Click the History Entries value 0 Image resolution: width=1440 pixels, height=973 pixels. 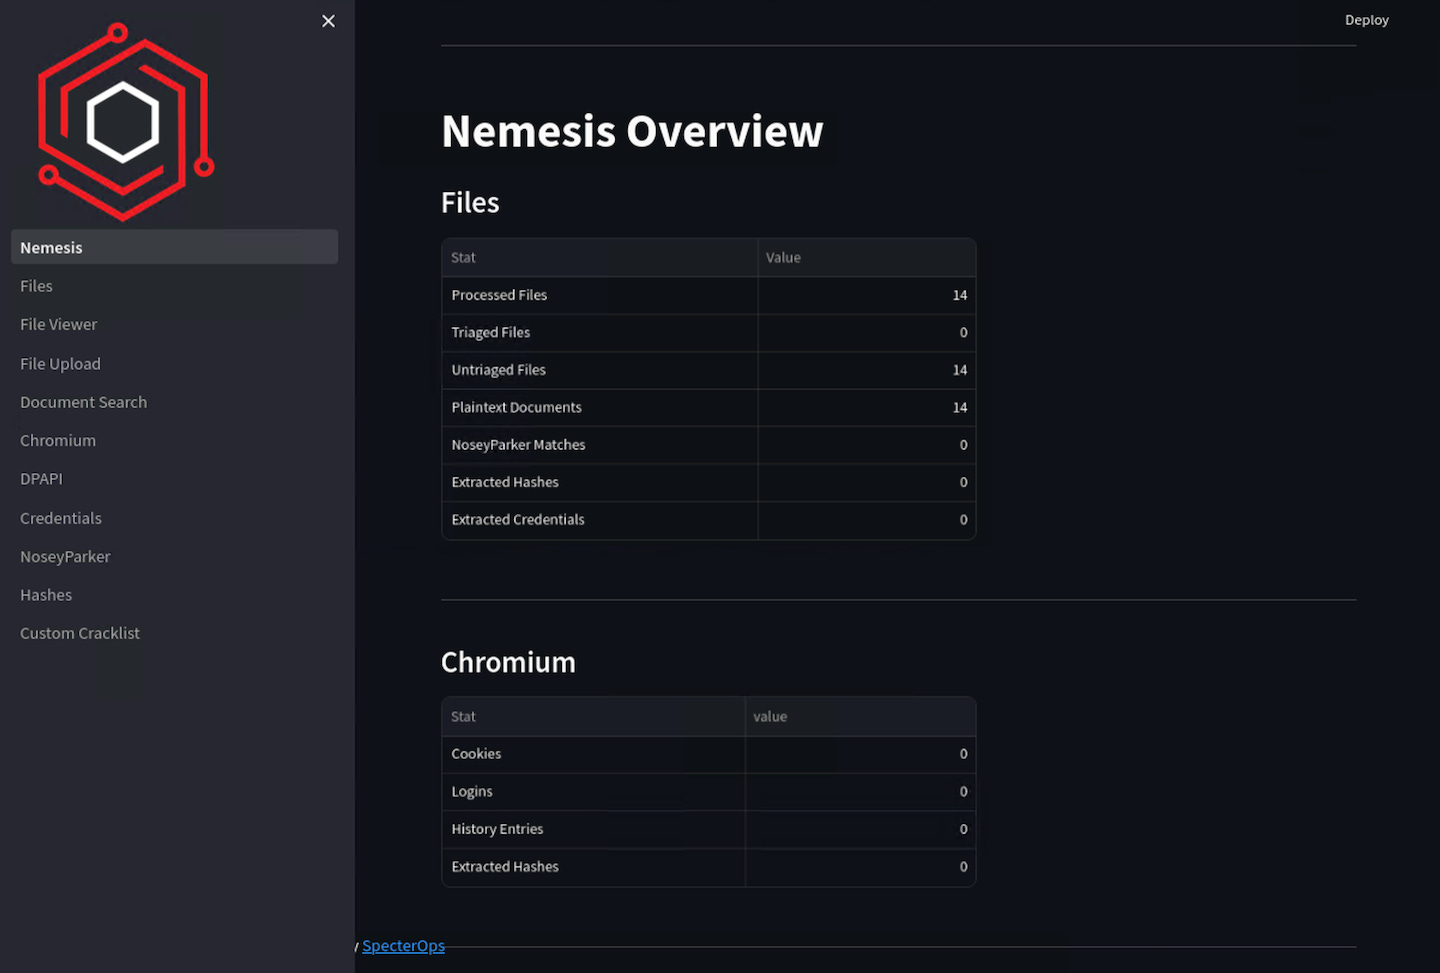coord(861,829)
